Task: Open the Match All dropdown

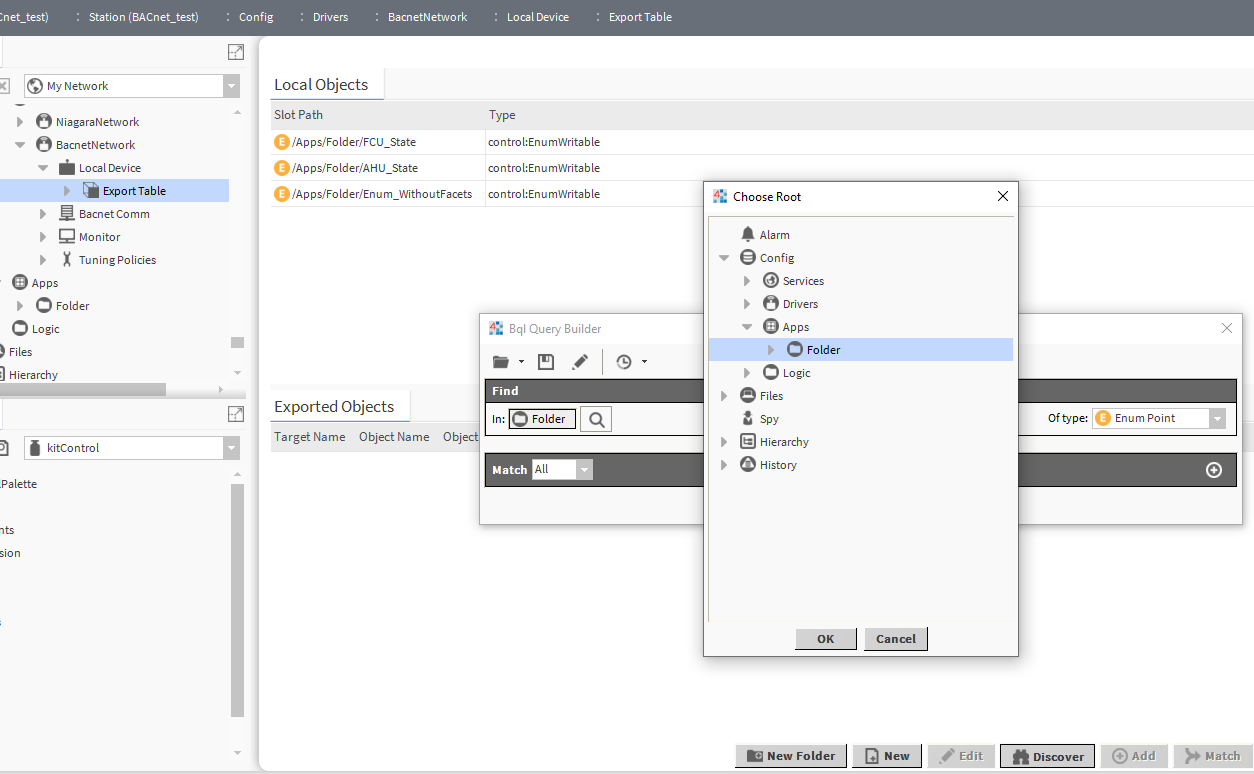Action: [584, 469]
